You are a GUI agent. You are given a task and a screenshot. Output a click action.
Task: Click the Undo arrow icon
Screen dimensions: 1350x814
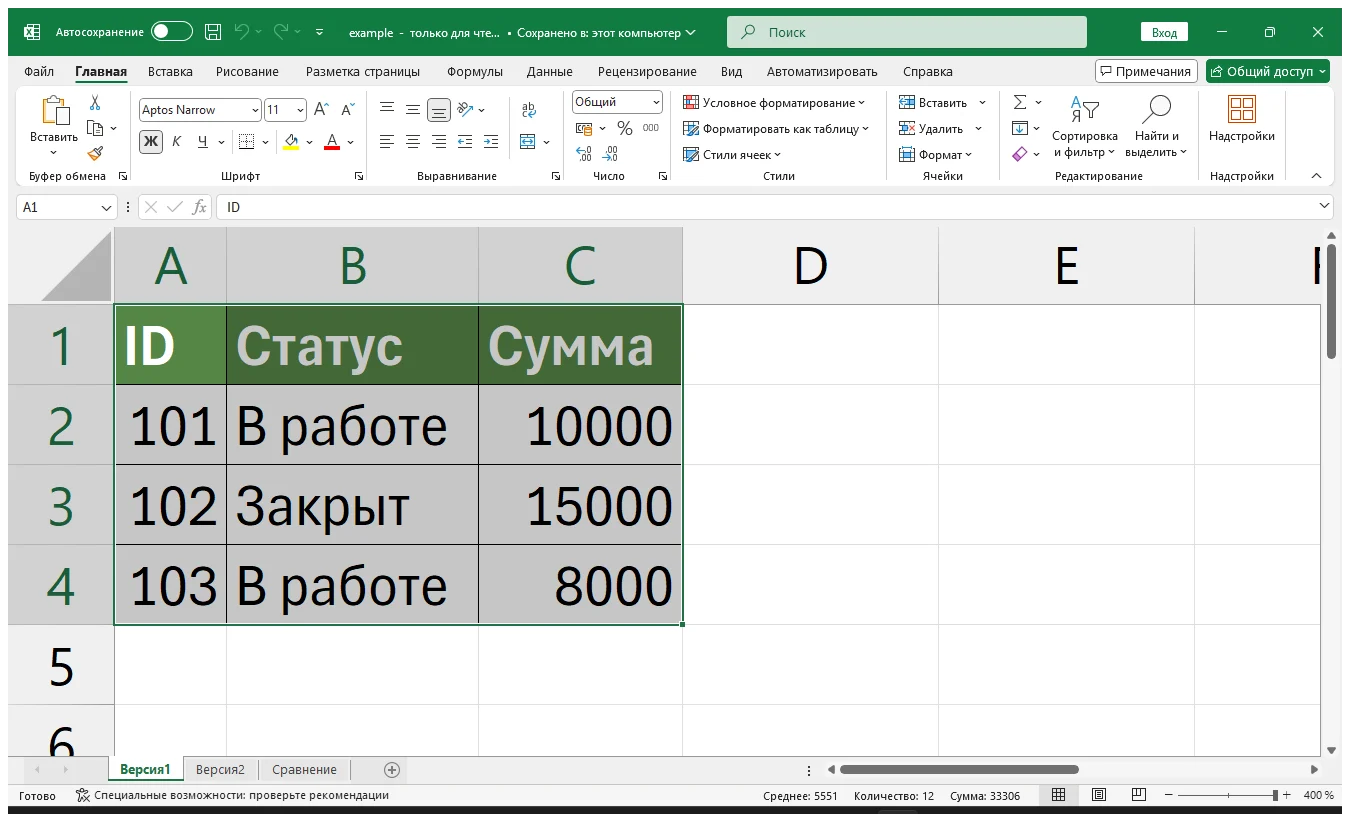tap(241, 32)
